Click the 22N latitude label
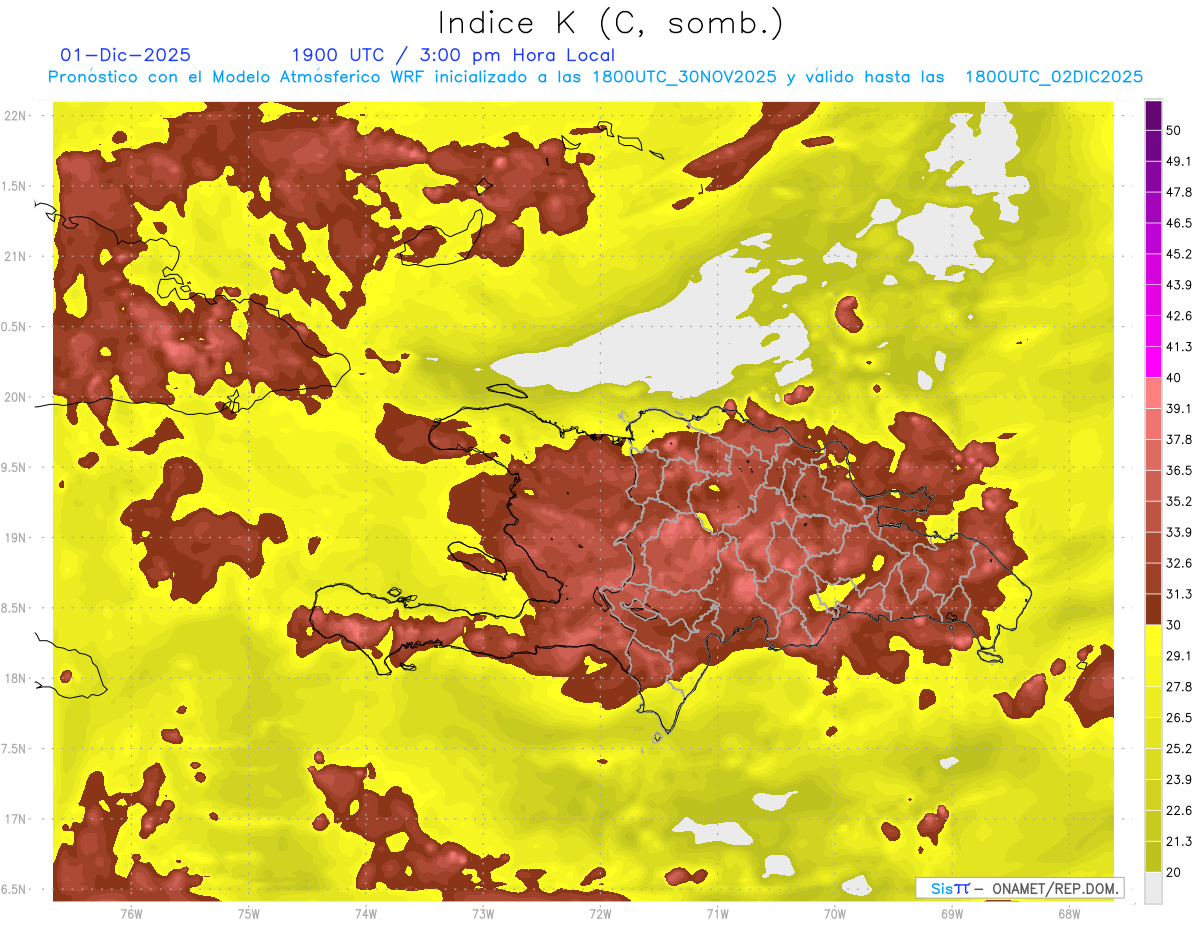 click(x=16, y=116)
